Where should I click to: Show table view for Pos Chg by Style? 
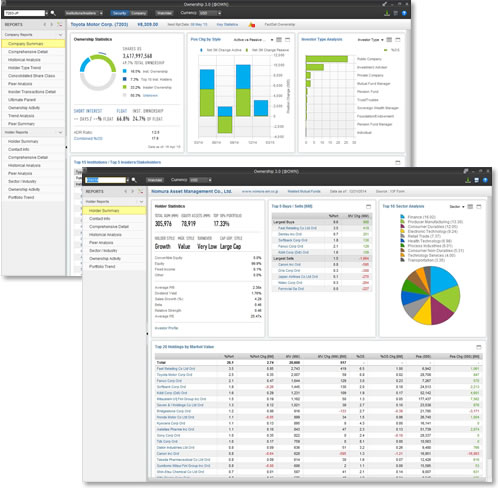279,40
